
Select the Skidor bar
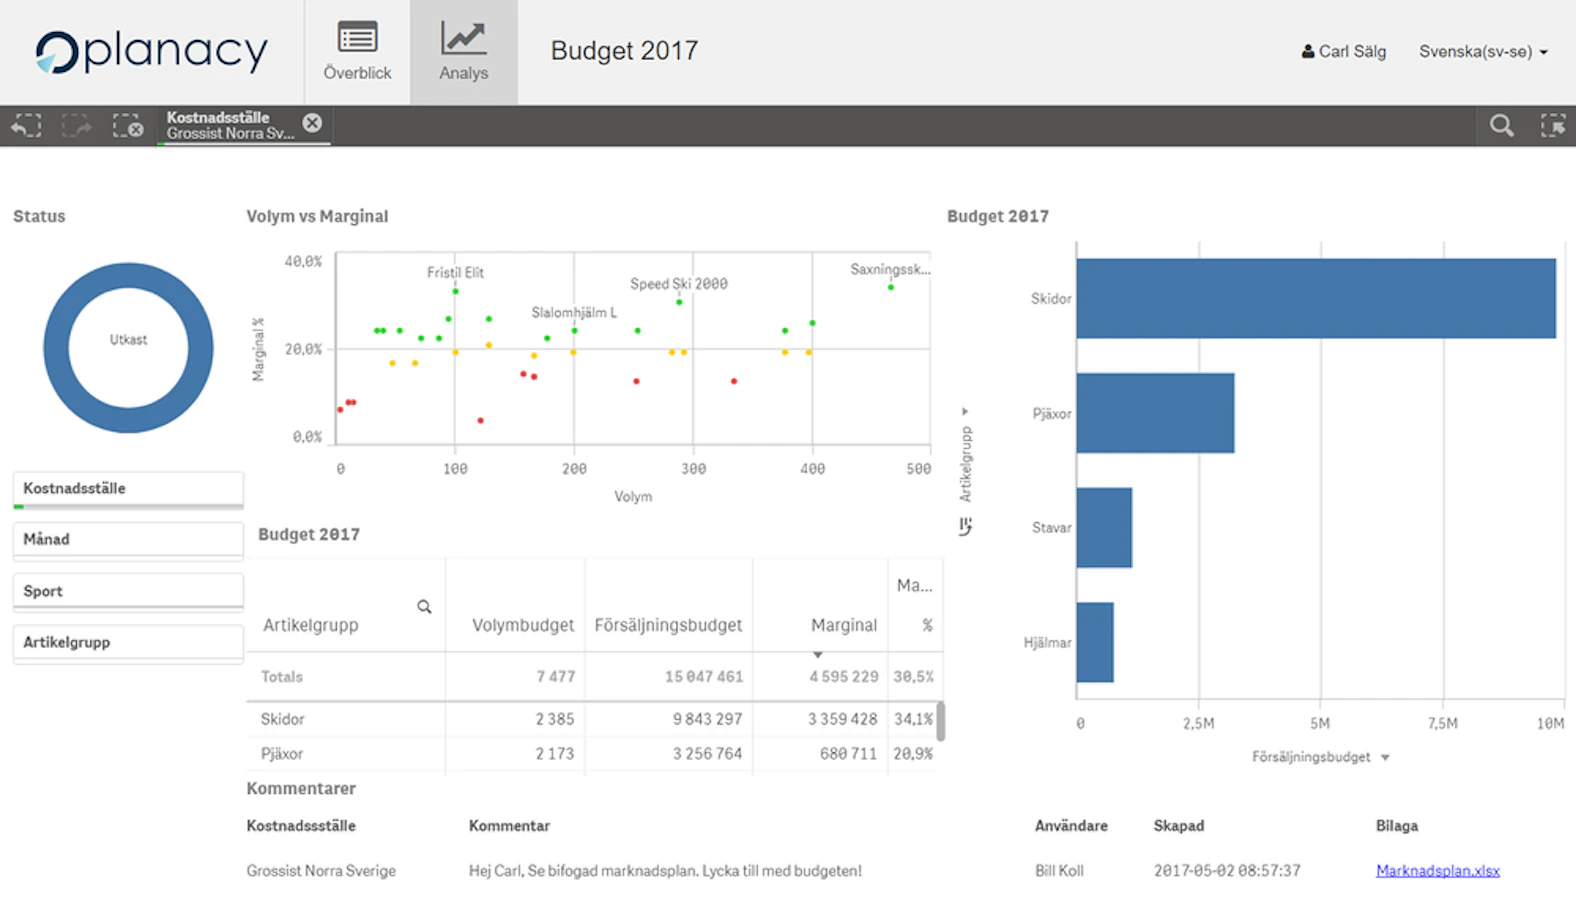pyautogui.click(x=1316, y=298)
